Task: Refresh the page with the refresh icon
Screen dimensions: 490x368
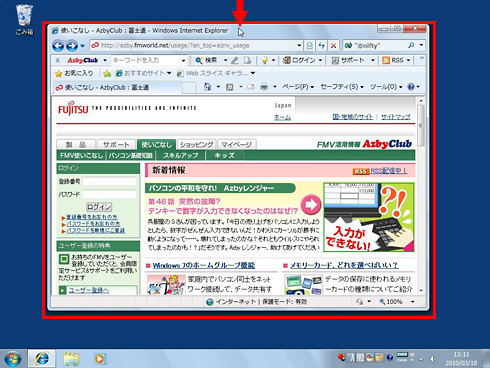Action: pyautogui.click(x=321, y=45)
